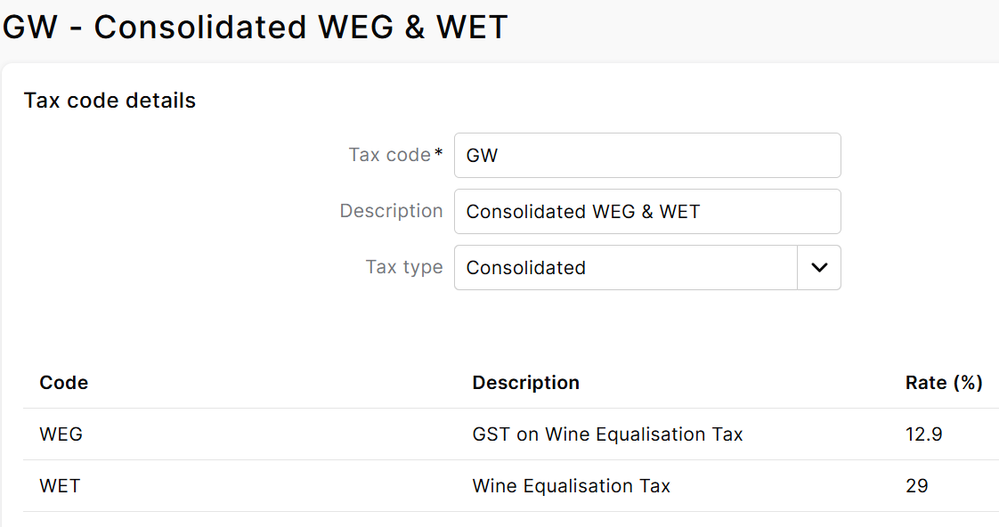Click GST on Wine Equalisation Tax description

click(x=607, y=435)
